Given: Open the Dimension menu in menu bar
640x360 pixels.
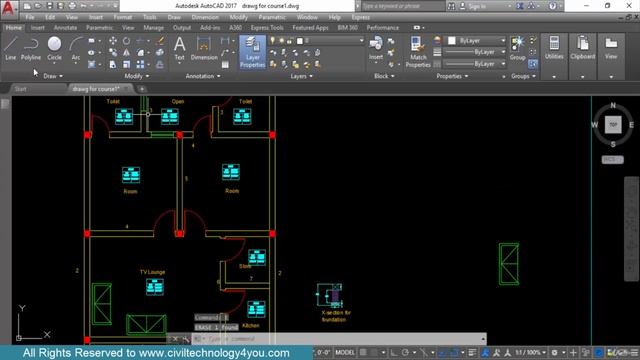Looking at the screenshot, I should tap(205, 17).
